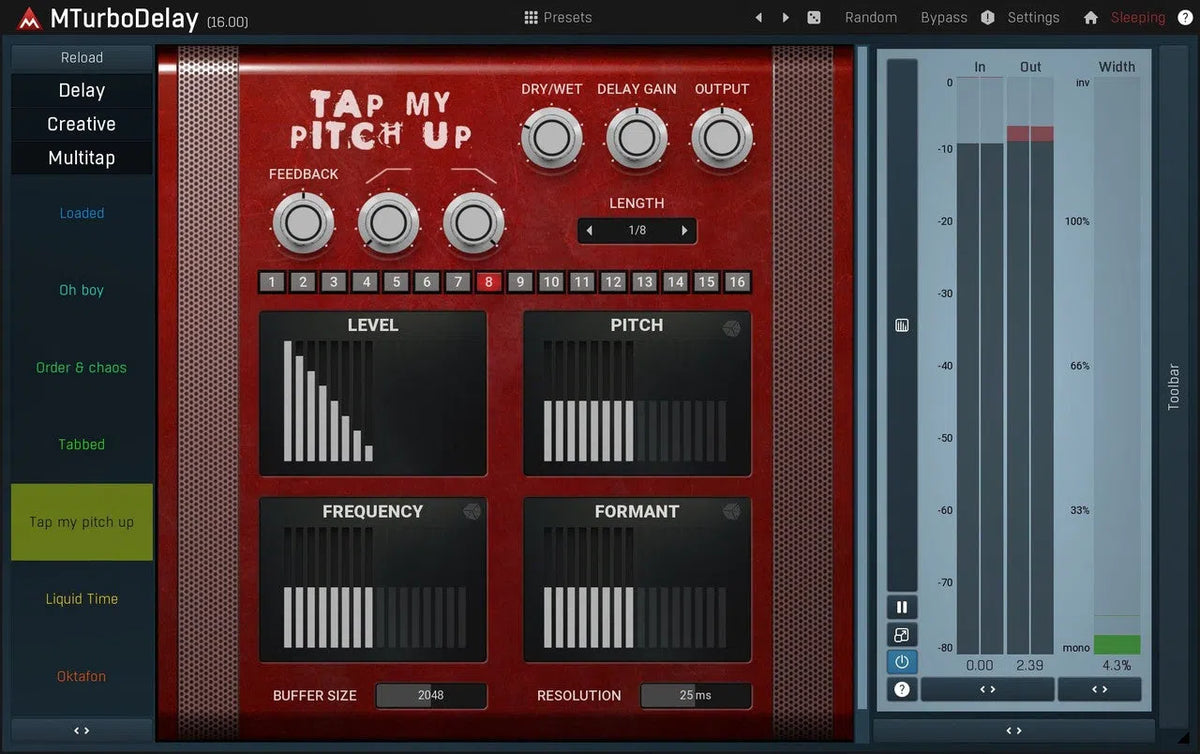Viewport: 1200px width, 754px height.
Task: Click the home icon in the top bar
Action: [x=1090, y=17]
